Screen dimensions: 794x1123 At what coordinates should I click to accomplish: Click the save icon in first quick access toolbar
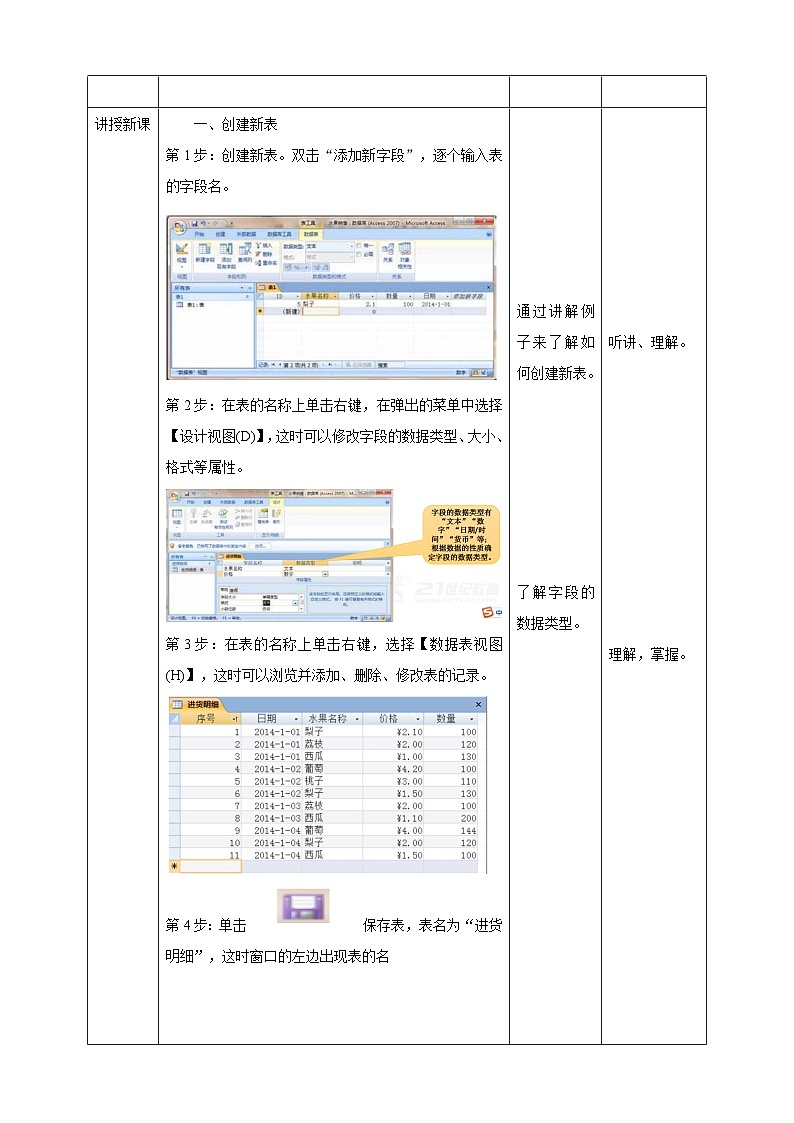tap(194, 223)
